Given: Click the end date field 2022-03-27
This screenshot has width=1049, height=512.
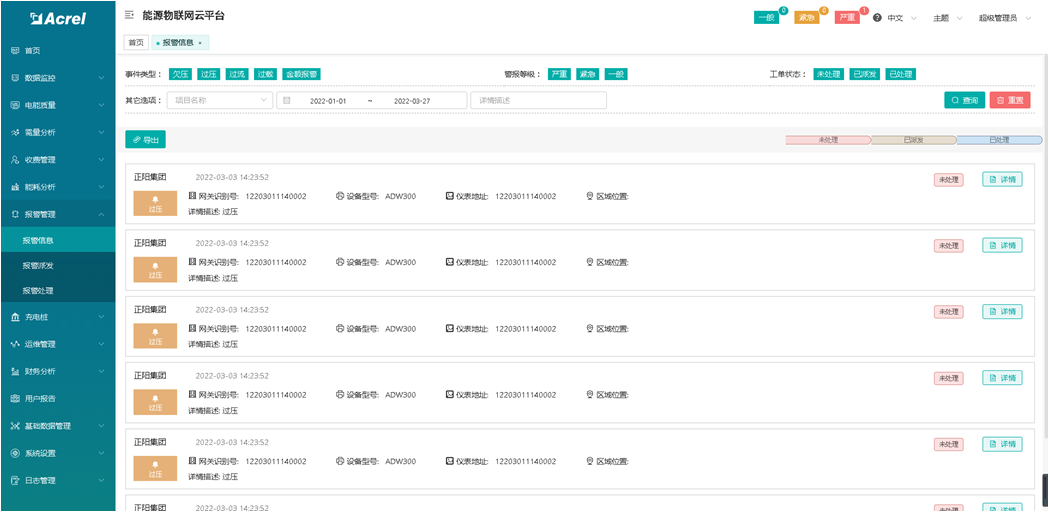Looking at the screenshot, I should (412, 100).
